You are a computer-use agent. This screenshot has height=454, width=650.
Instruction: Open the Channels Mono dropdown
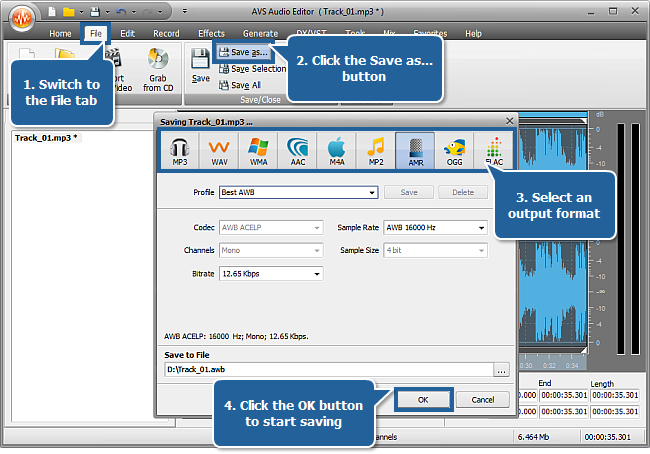click(271, 250)
